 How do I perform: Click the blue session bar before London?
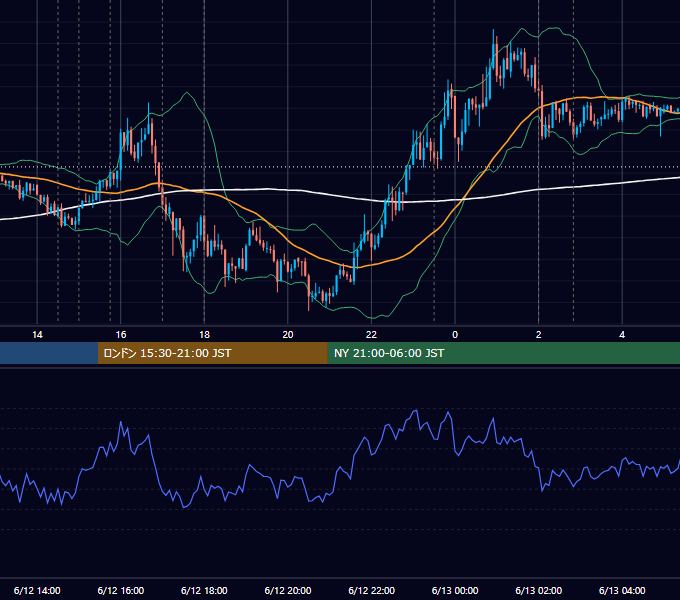pos(49,353)
